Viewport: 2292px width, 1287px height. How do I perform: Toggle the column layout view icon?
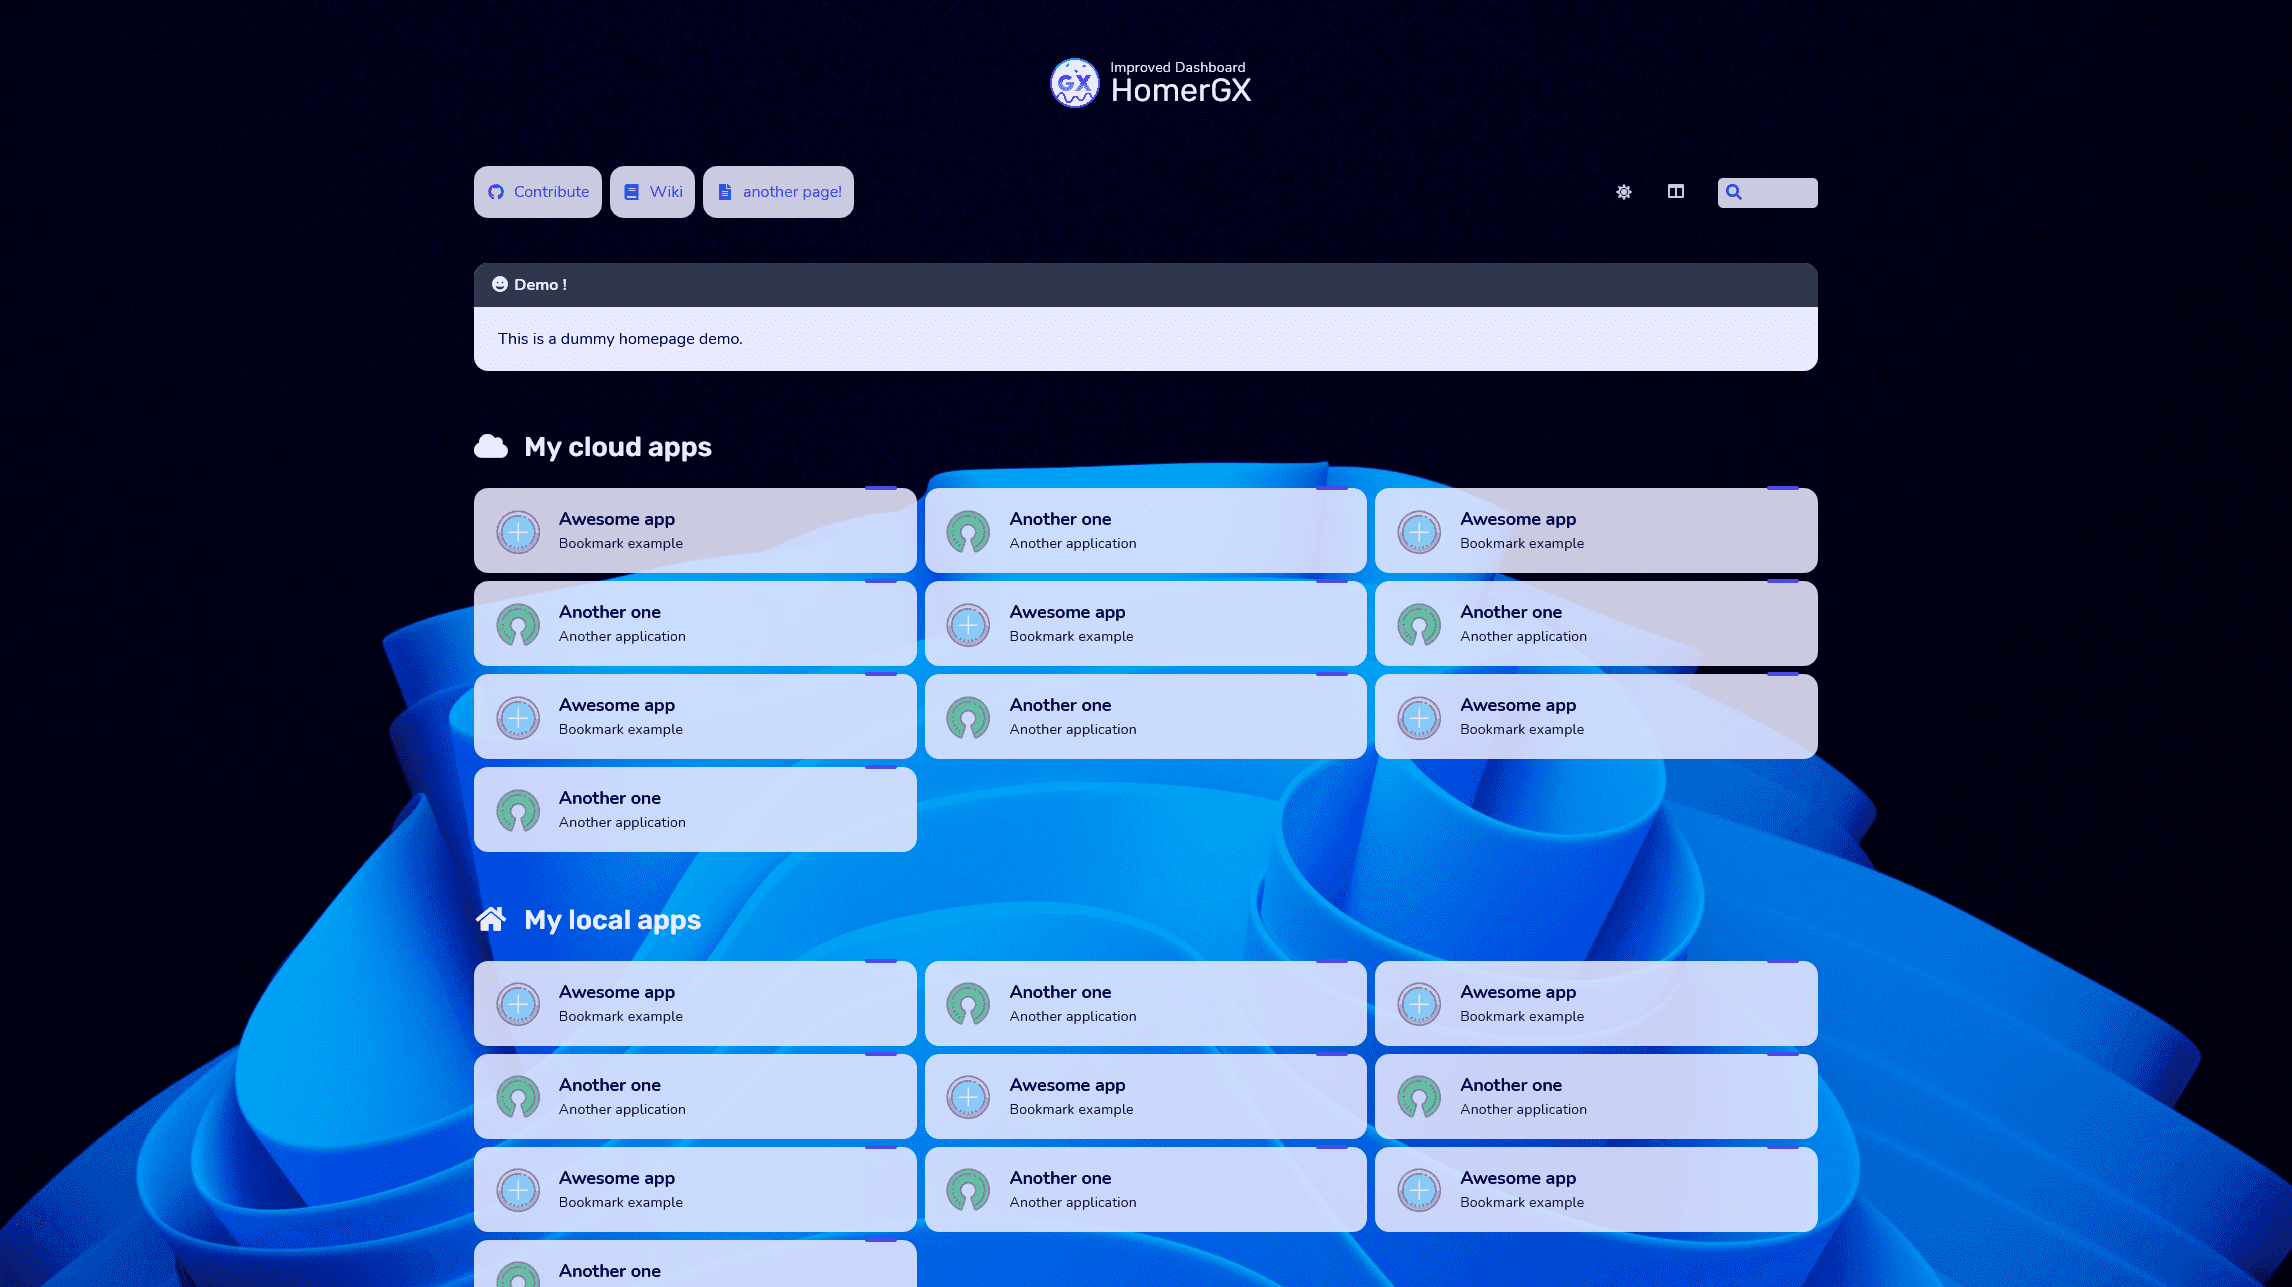coord(1676,192)
